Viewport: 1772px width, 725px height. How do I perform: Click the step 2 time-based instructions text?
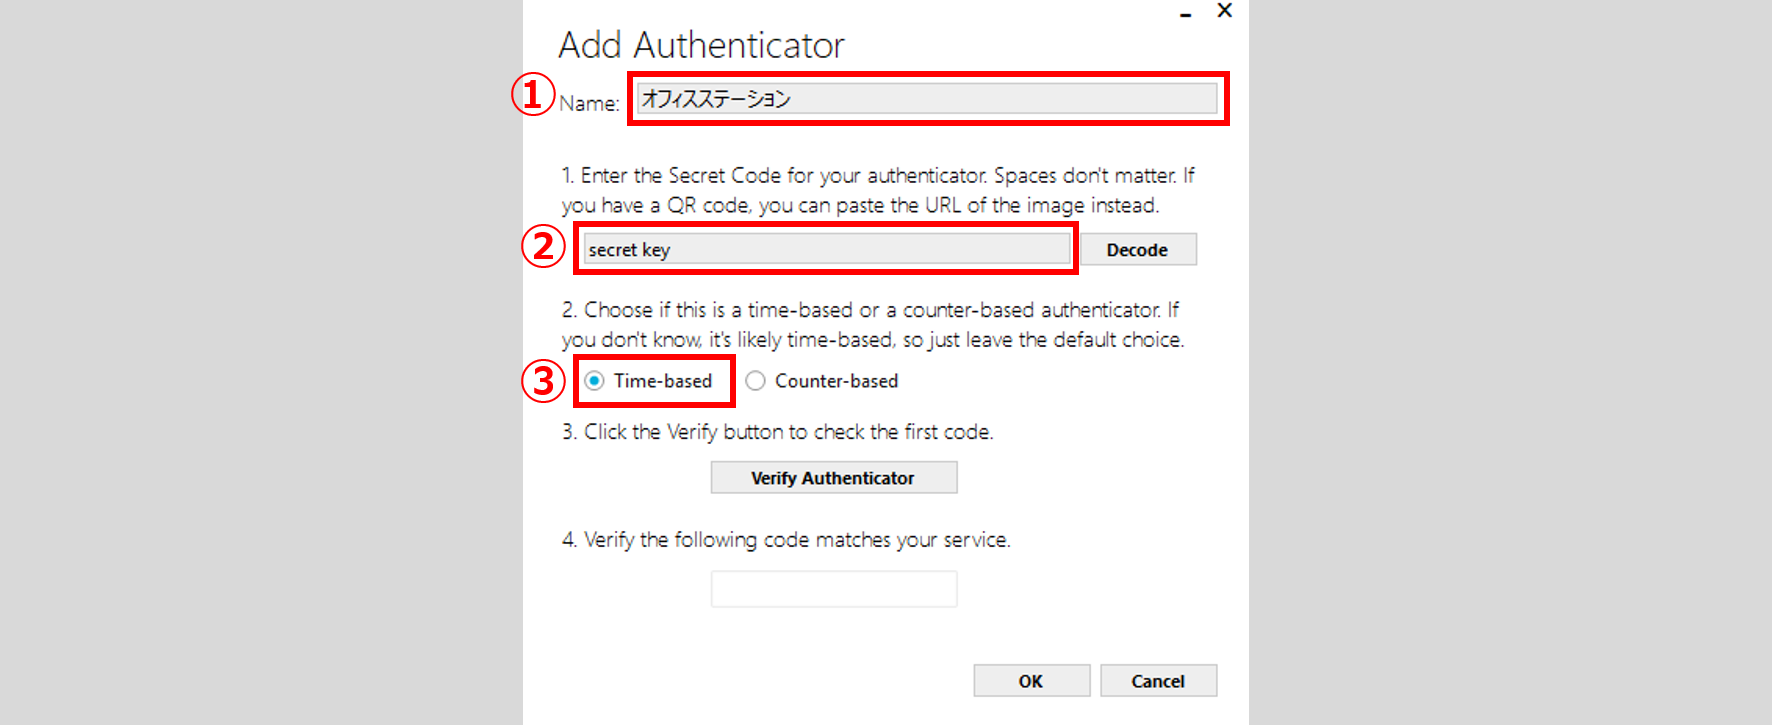pos(872,325)
